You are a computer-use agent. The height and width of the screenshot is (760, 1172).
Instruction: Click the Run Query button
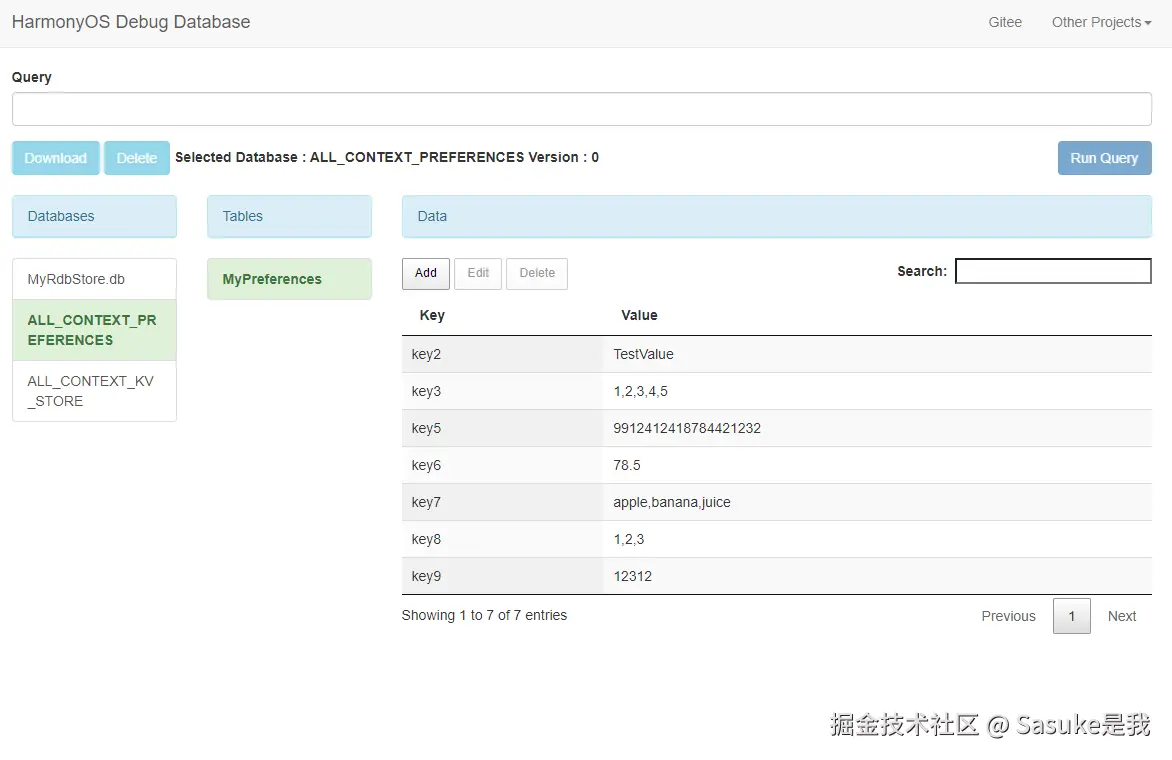(1104, 158)
